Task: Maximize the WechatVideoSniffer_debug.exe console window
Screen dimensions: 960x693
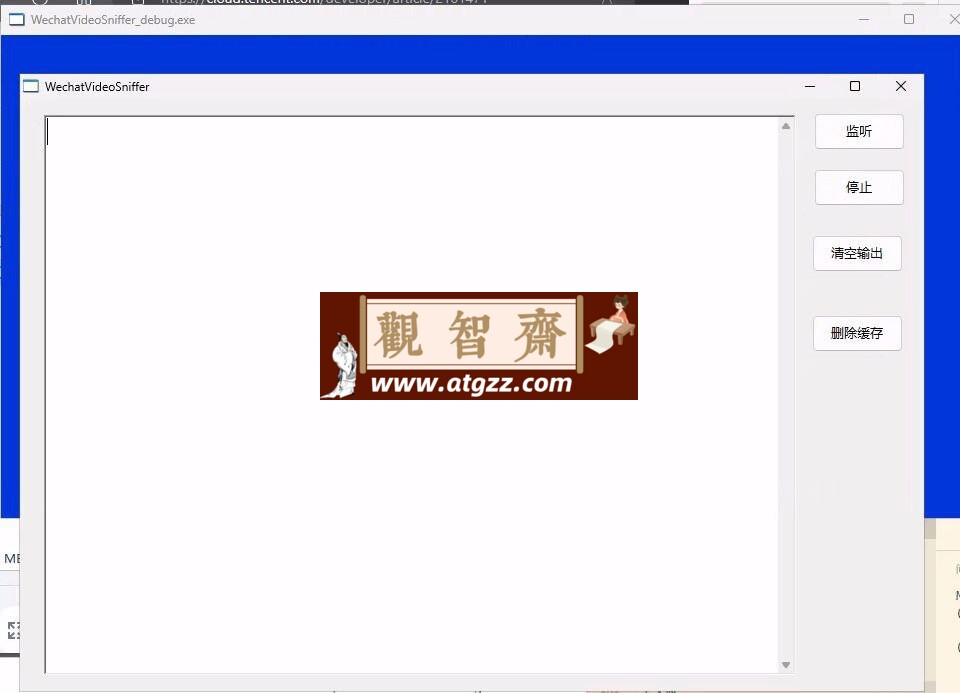Action: click(x=909, y=20)
